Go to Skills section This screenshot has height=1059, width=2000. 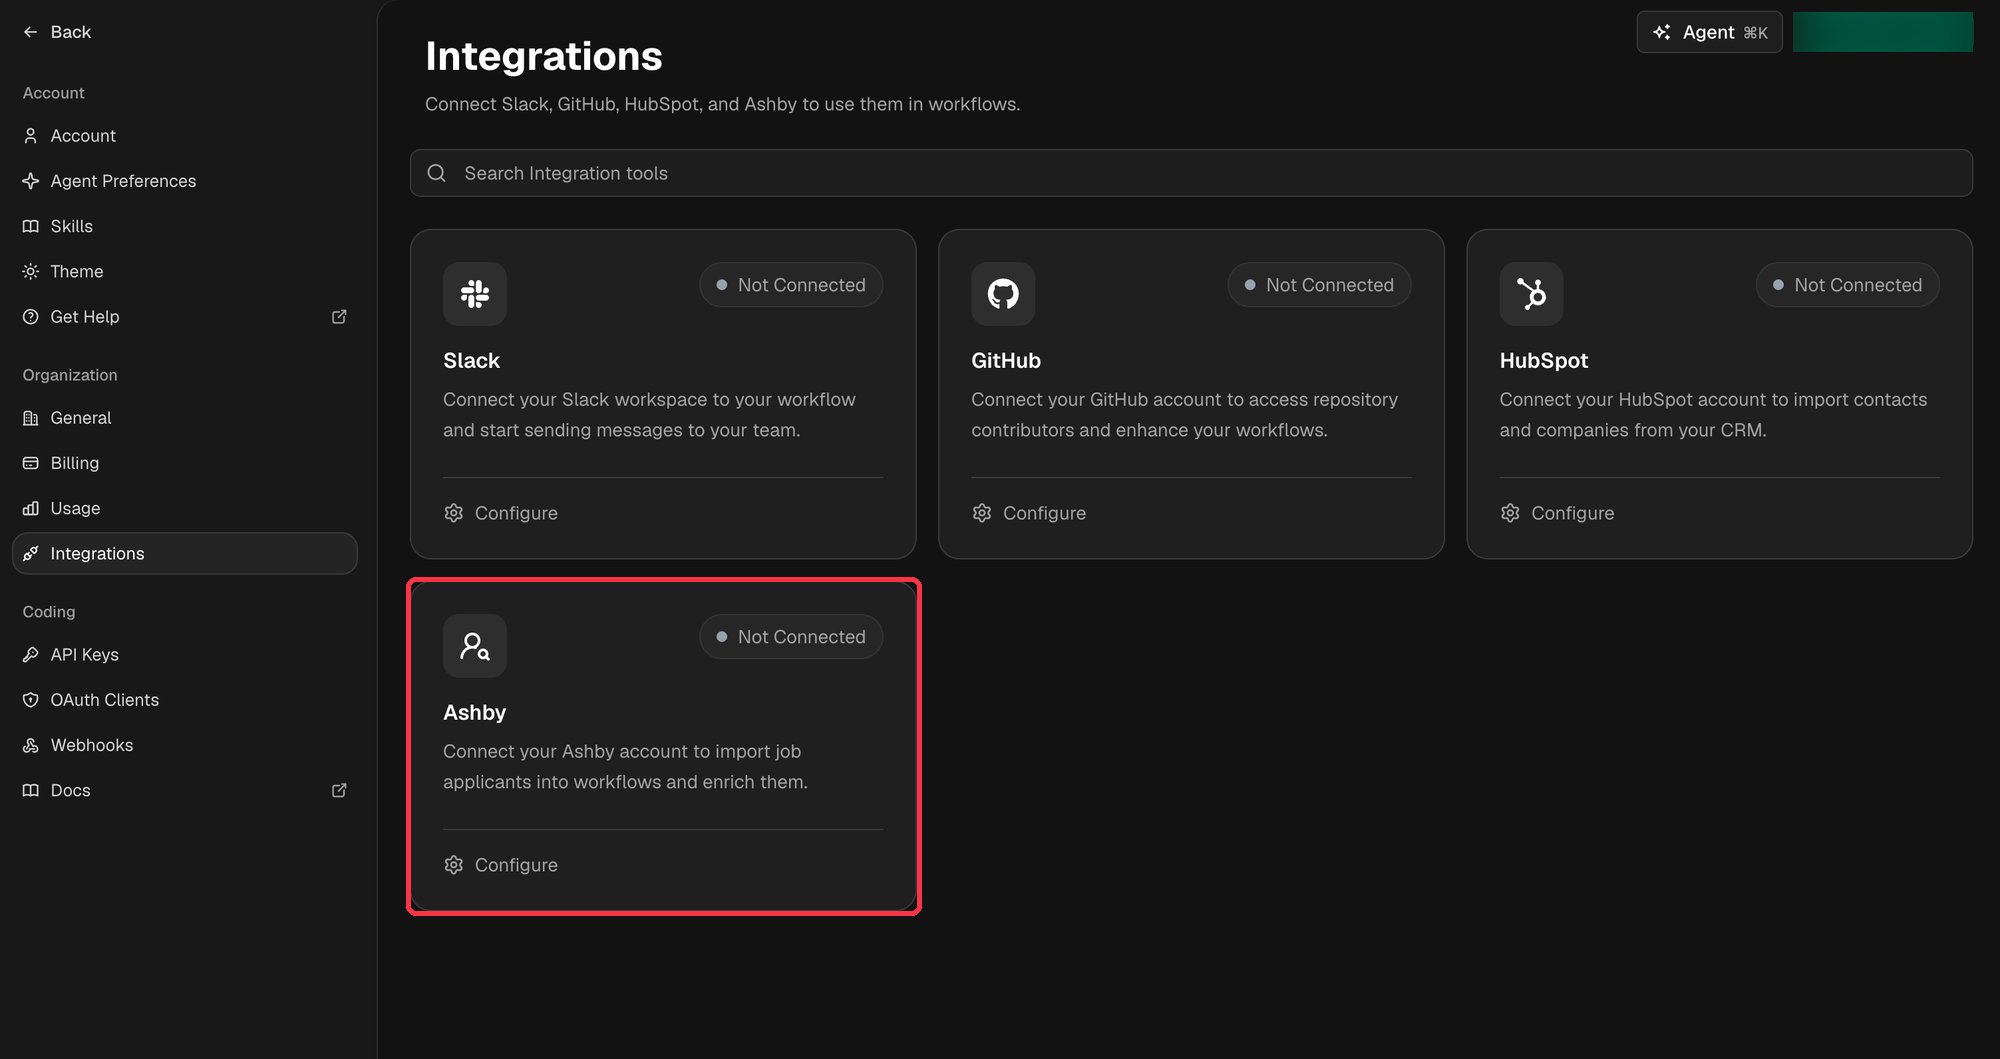185,226
